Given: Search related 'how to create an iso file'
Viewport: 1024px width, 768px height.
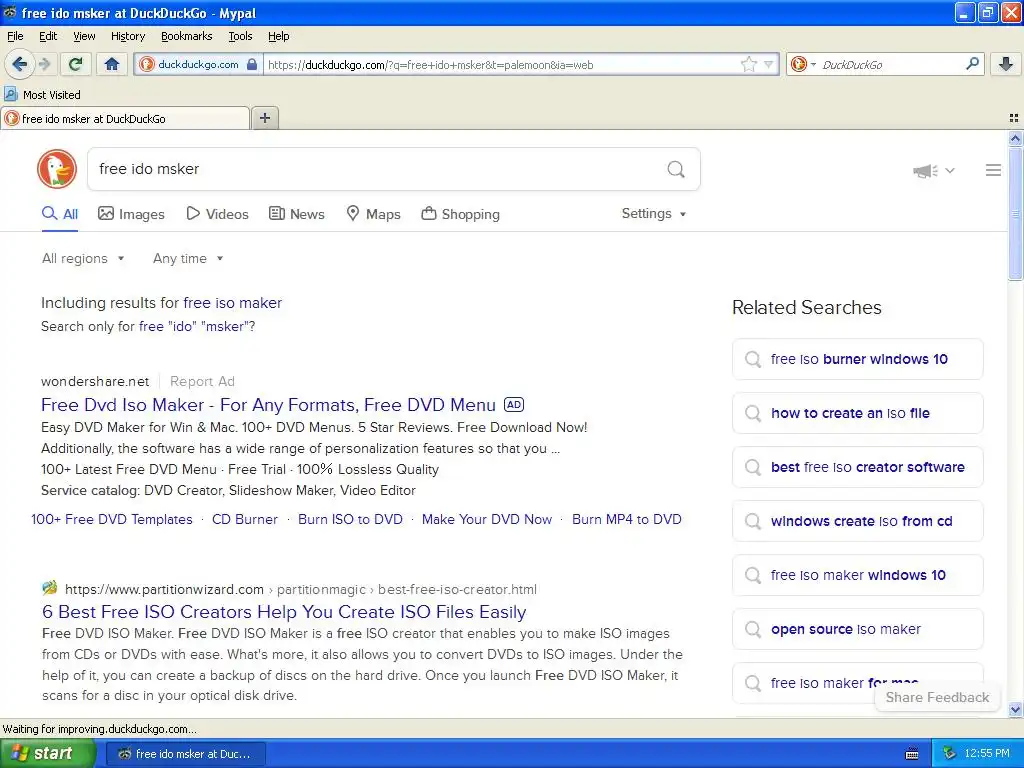Looking at the screenshot, I should click(x=857, y=413).
